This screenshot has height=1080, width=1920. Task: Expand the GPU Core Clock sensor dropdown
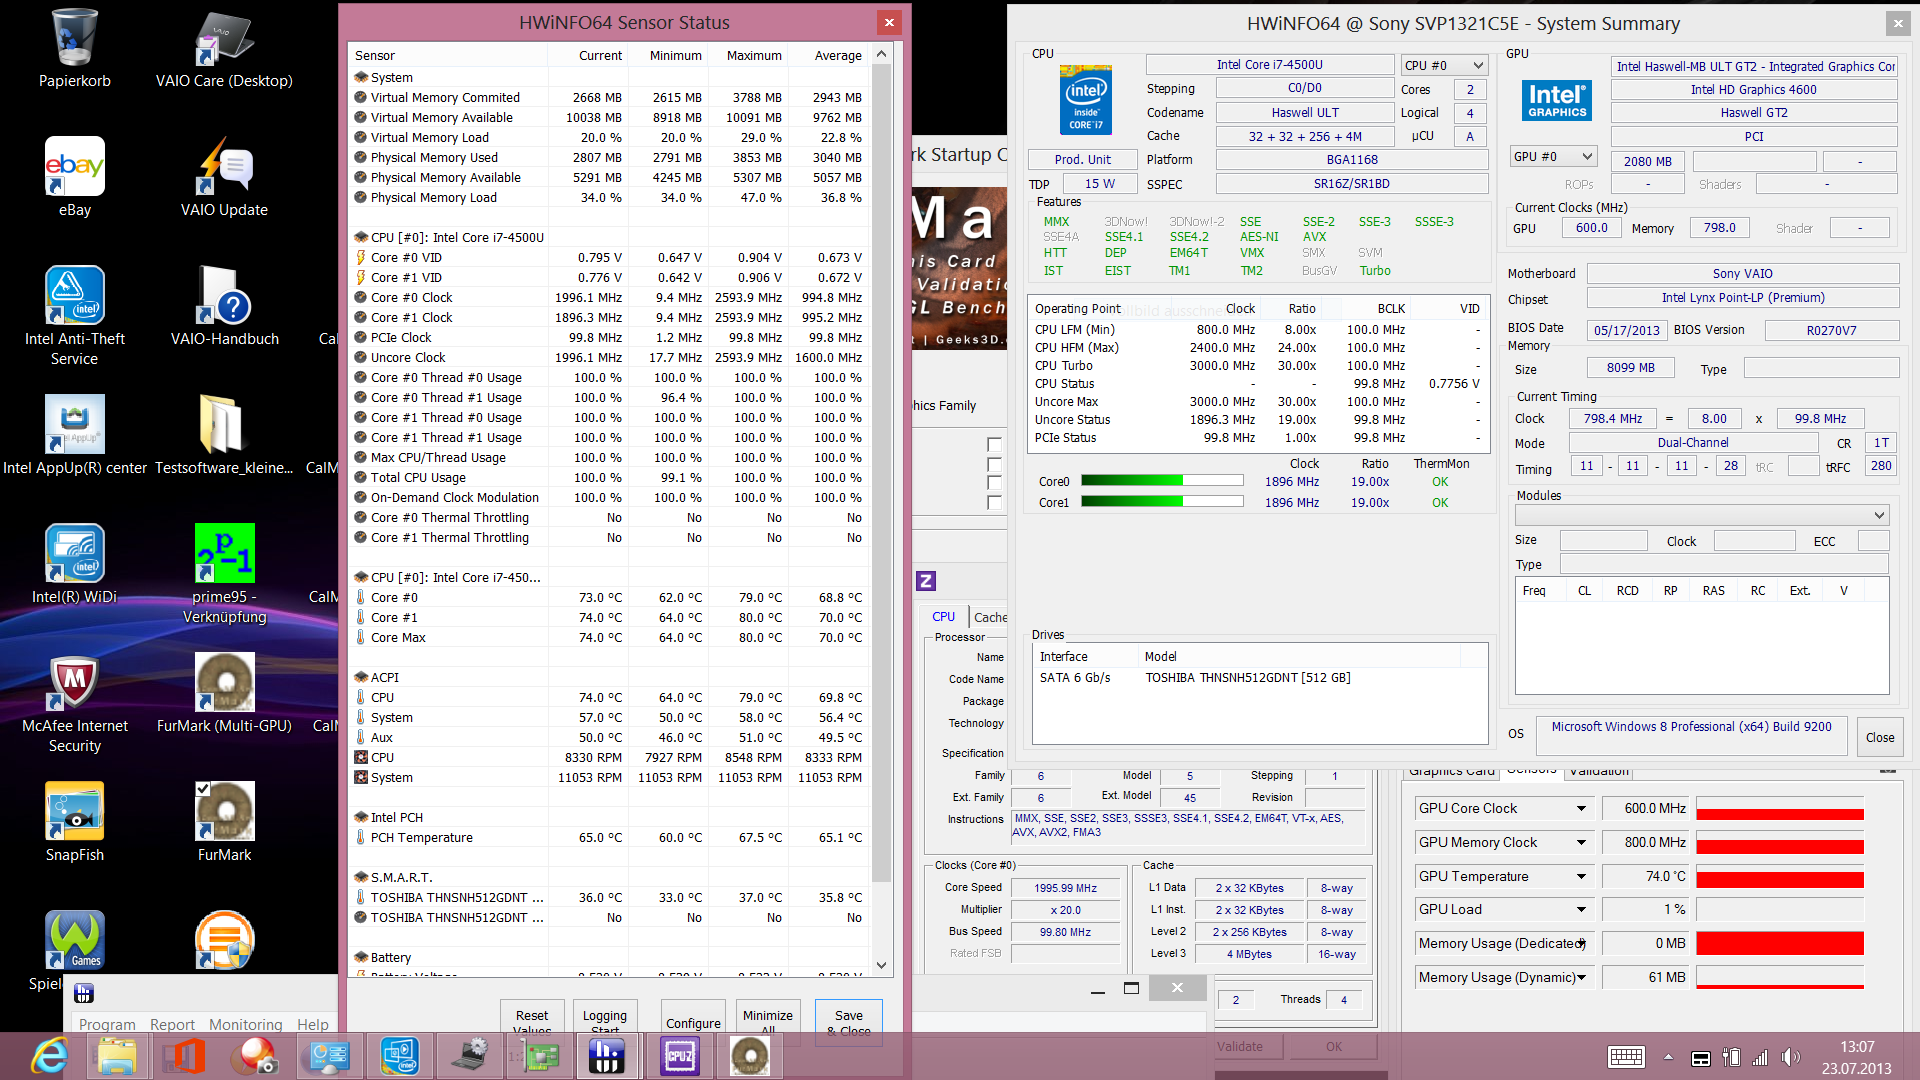pyautogui.click(x=1581, y=808)
